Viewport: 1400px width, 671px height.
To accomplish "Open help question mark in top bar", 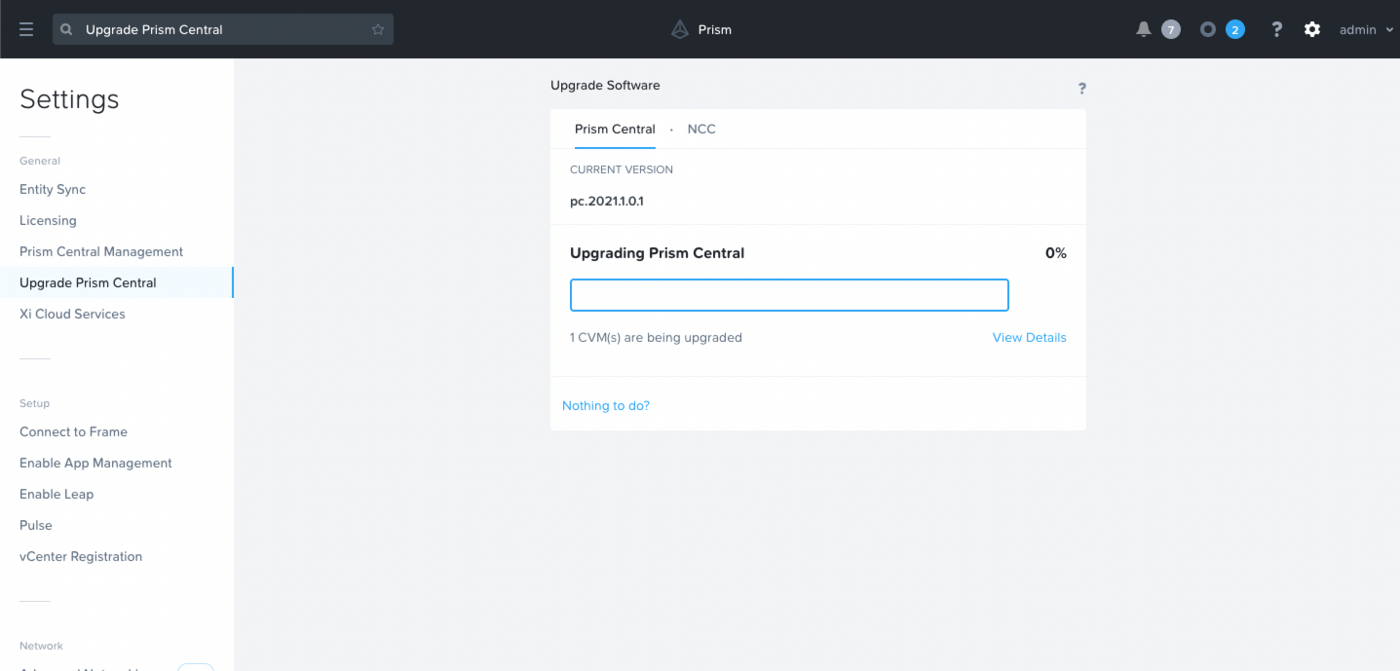I will pos(1276,30).
